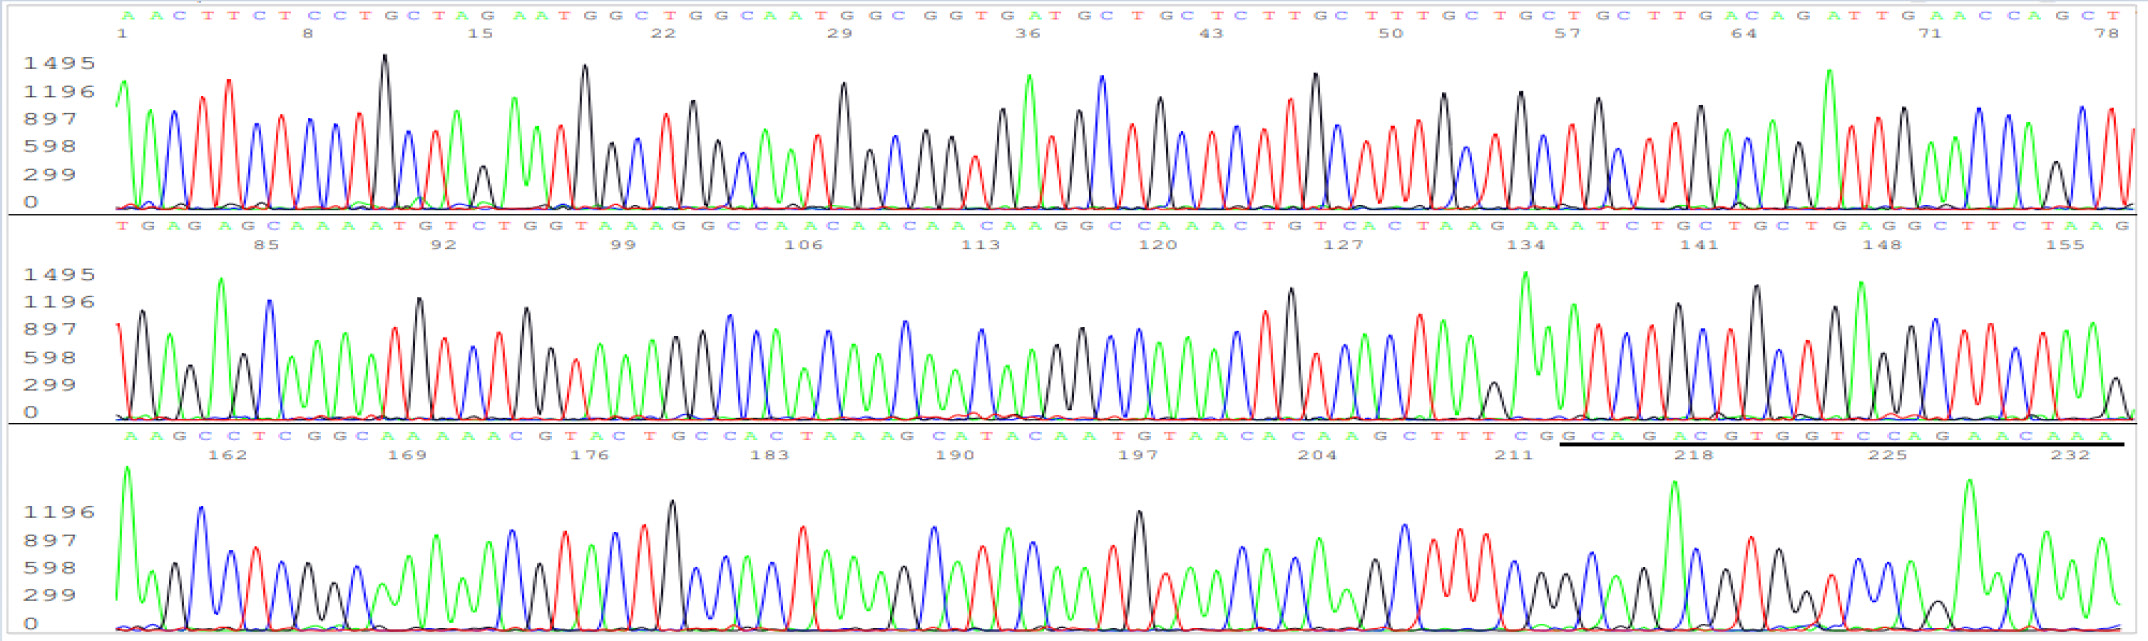Select position label 85 in second row
The width and height of the screenshot is (2148, 641).
coord(266,245)
